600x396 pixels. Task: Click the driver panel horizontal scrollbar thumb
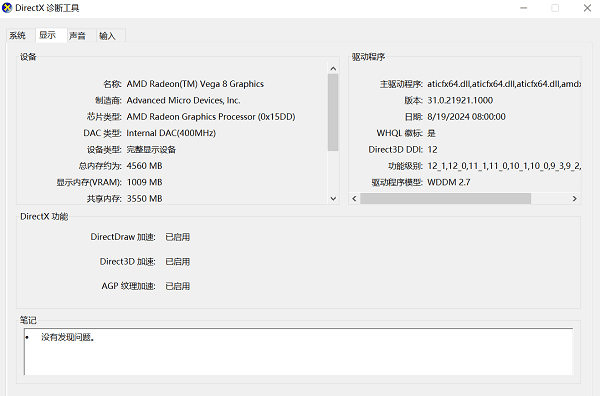(445, 199)
